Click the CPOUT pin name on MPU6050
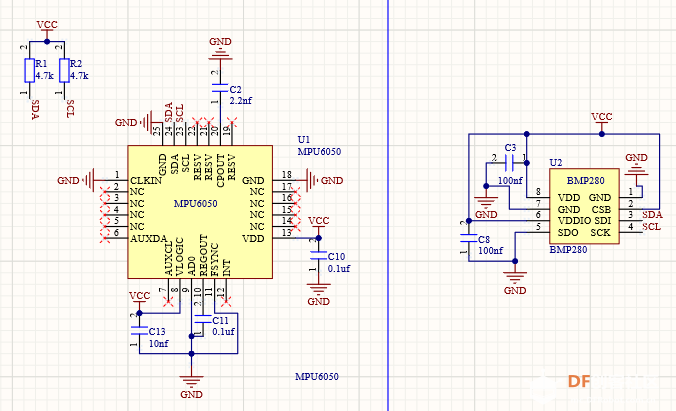This screenshot has width=676, height=411. [220, 171]
